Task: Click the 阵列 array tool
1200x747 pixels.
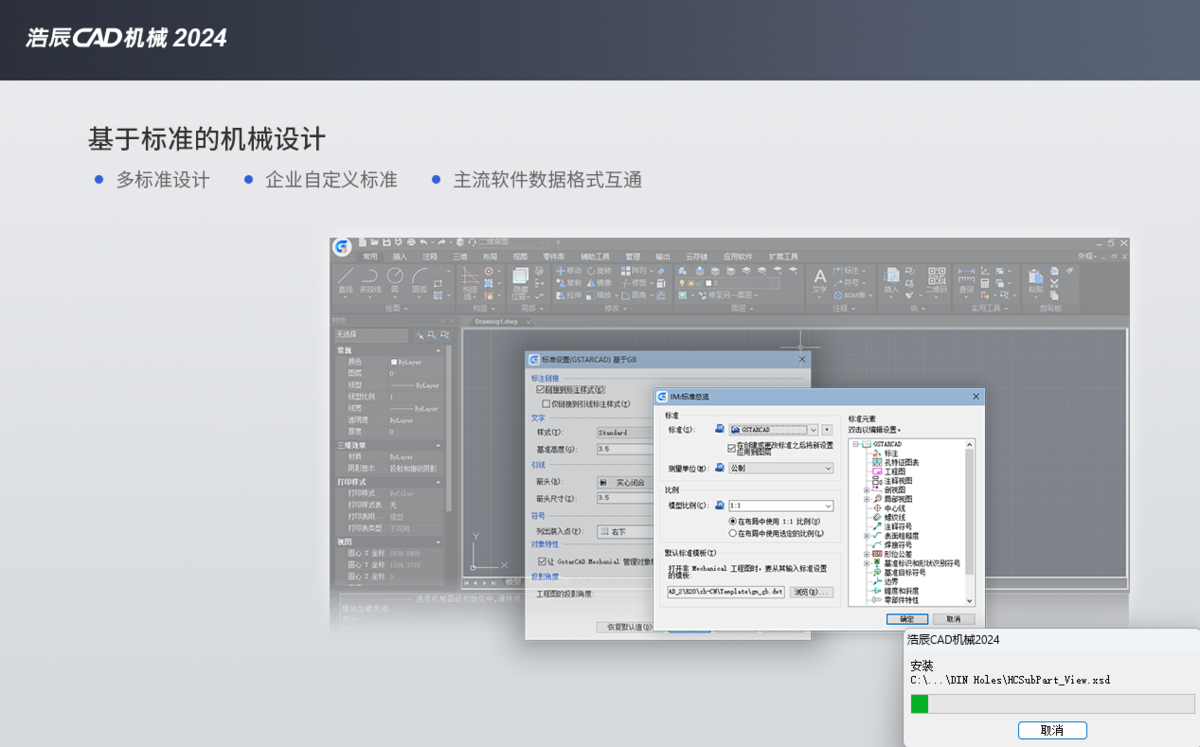Action: coord(633,270)
